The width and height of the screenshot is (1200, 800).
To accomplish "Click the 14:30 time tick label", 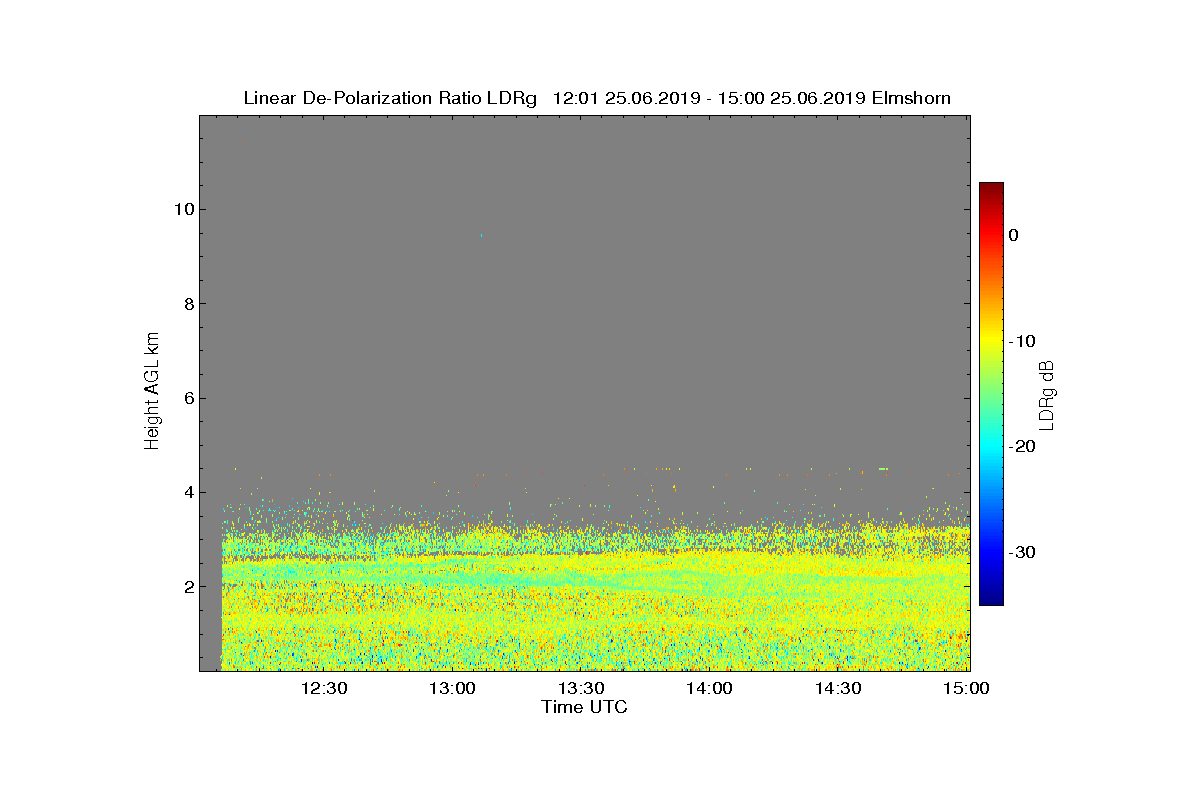I will coord(838,688).
